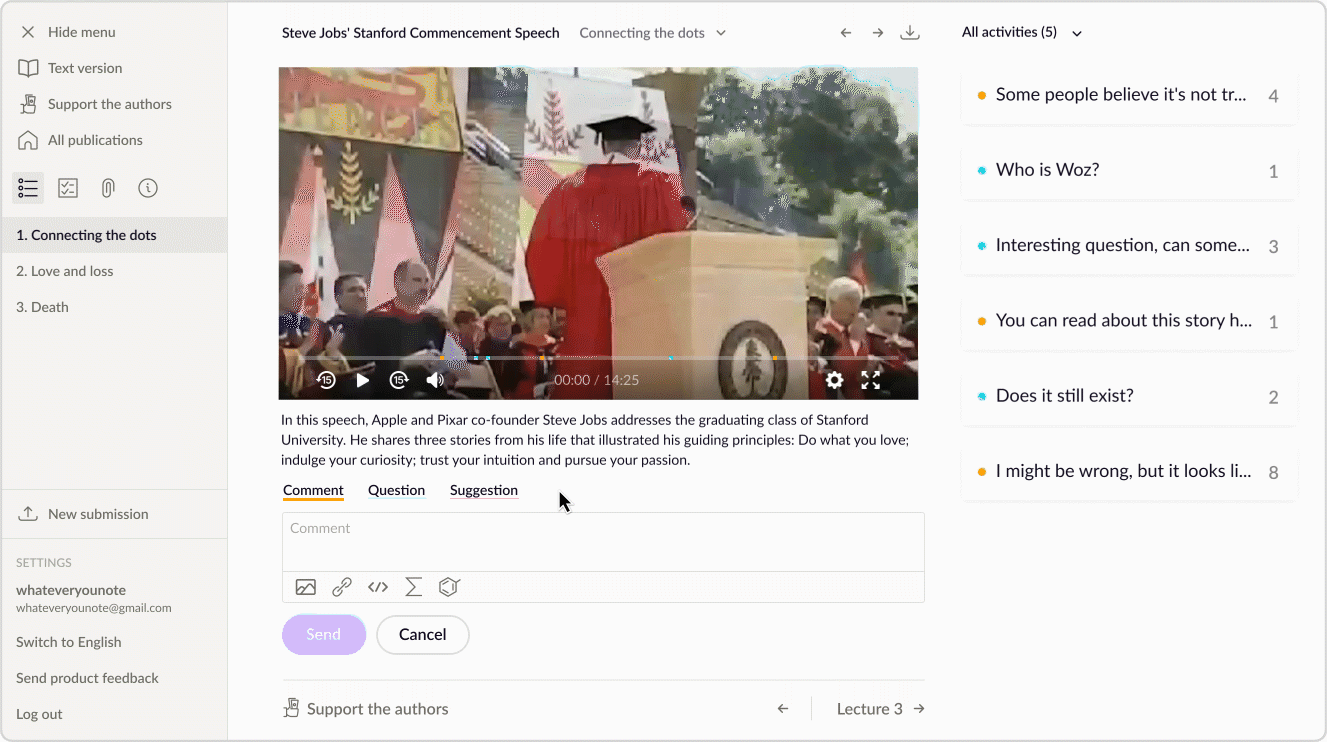The width and height of the screenshot is (1327, 742).
Task: Skip forward 15 seconds in video
Action: pos(399,380)
